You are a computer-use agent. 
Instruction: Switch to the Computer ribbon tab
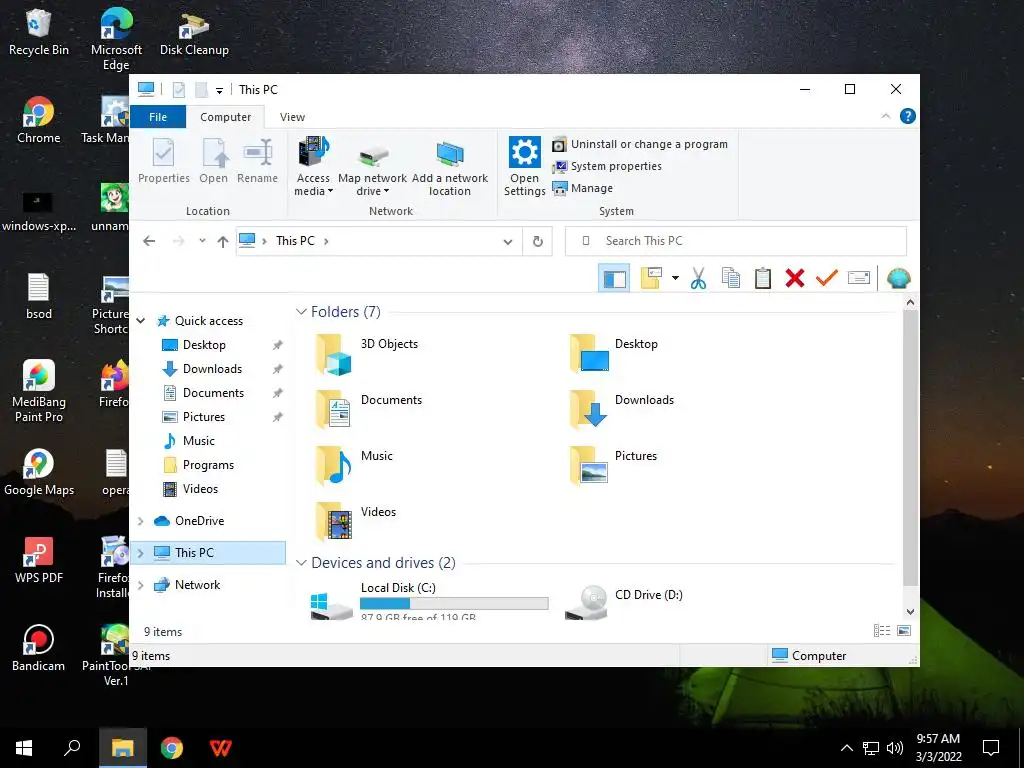coord(225,117)
